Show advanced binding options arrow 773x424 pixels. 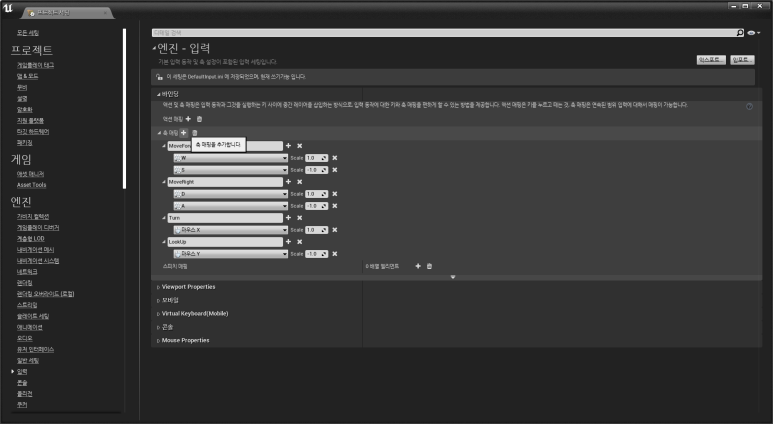[453, 277]
